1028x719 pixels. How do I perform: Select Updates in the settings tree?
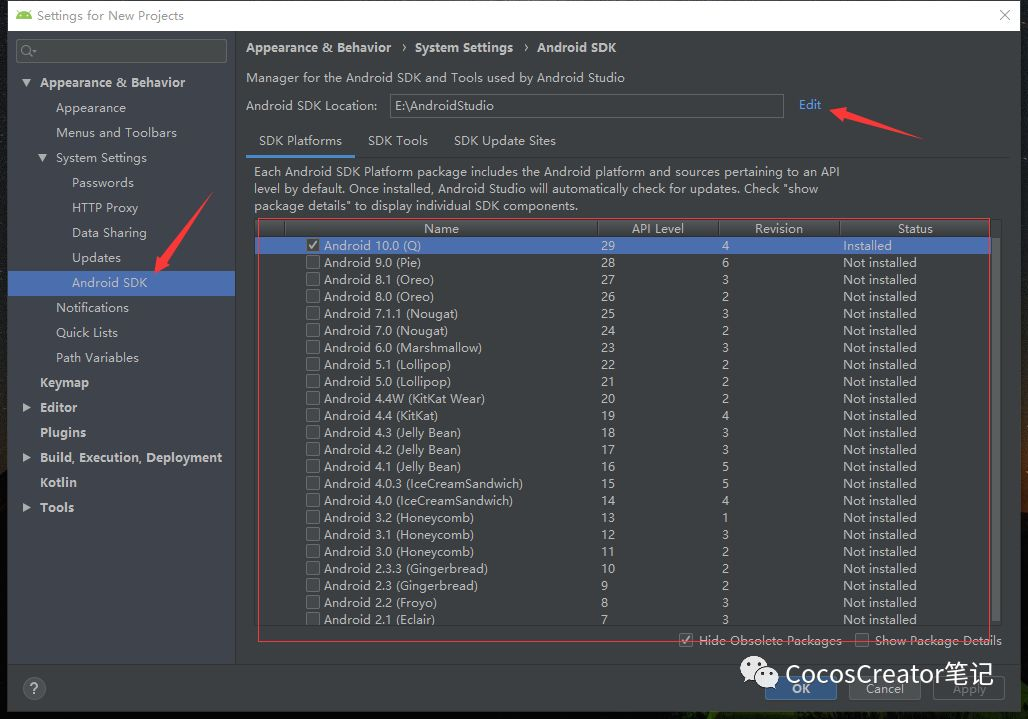[96, 258]
